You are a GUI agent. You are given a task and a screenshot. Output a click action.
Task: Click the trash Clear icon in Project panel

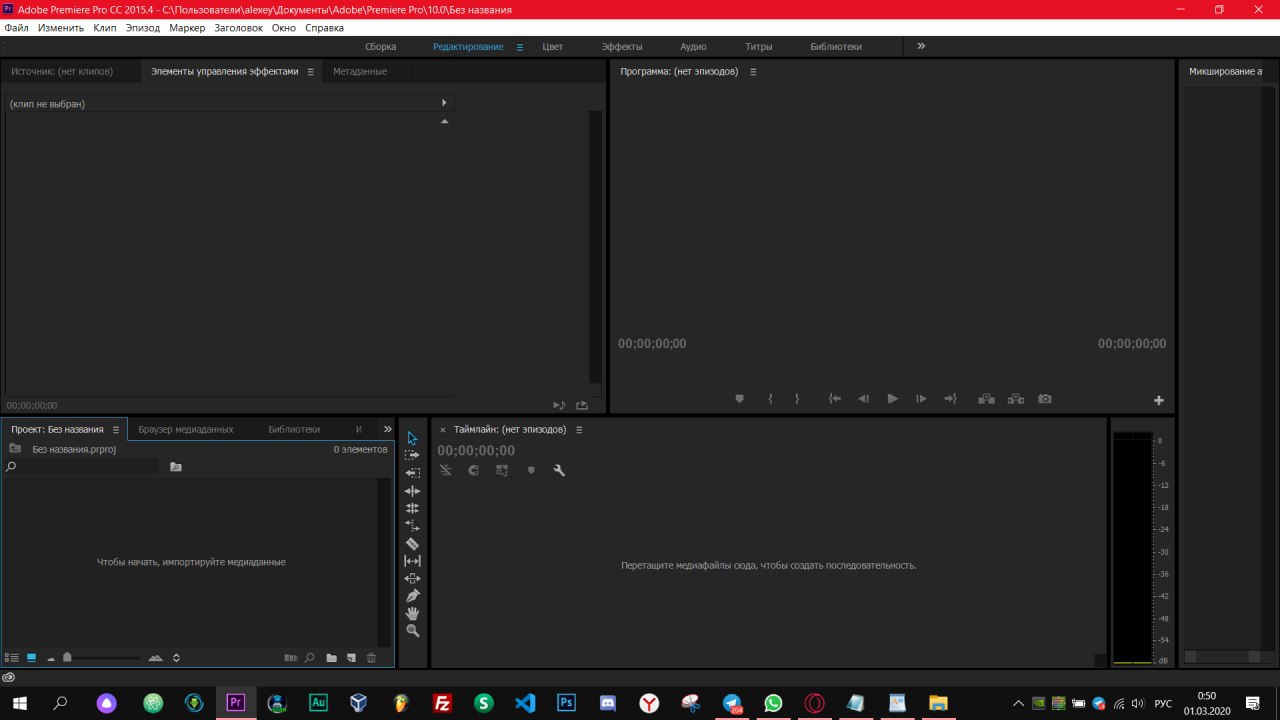[x=371, y=658]
